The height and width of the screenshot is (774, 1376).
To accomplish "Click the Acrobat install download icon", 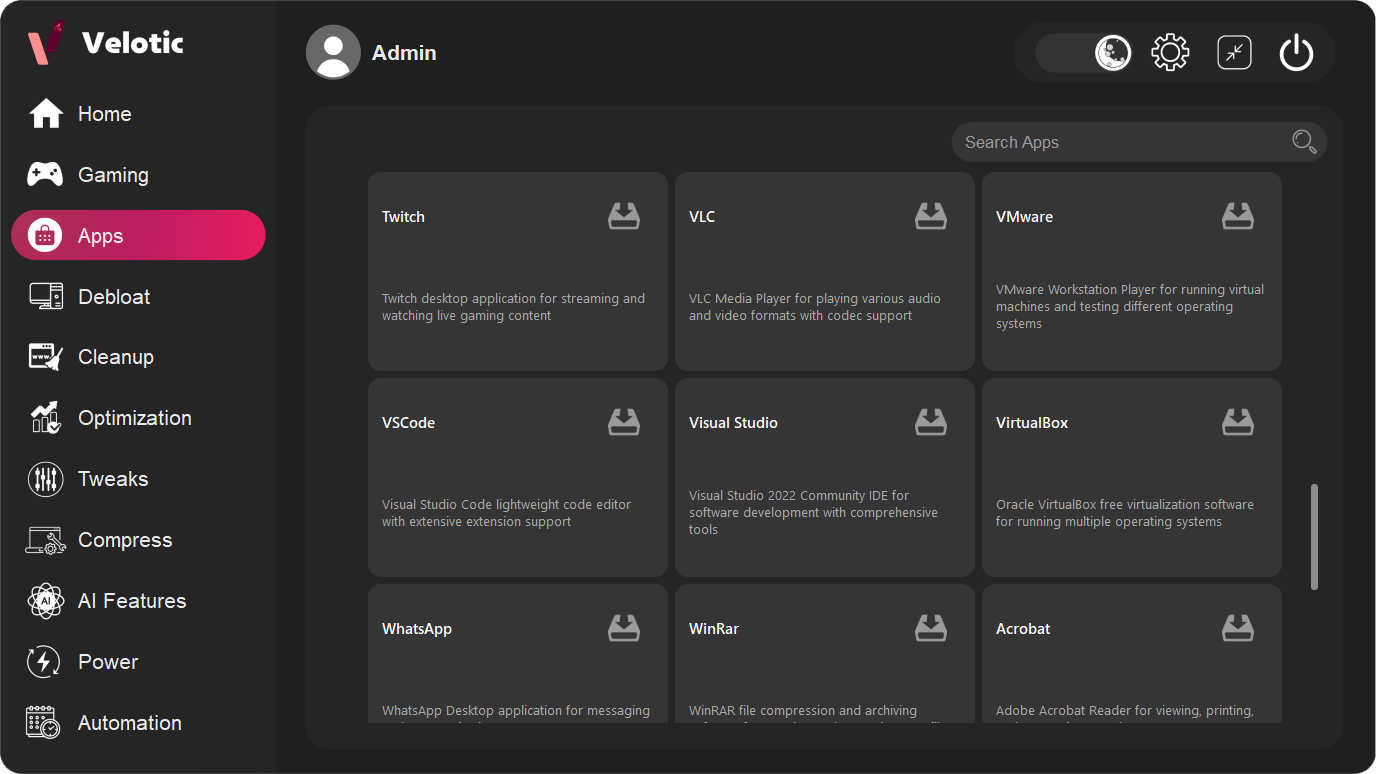I will click(x=1238, y=628).
